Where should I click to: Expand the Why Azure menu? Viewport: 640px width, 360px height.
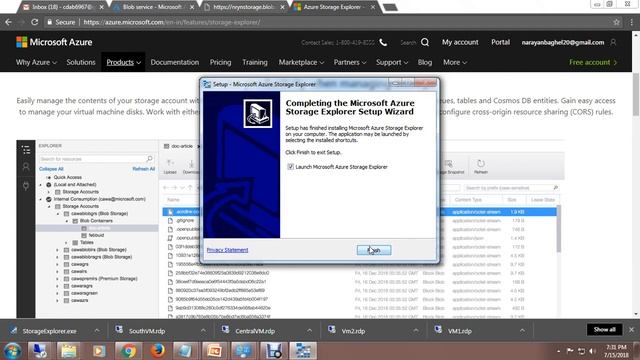[36, 62]
